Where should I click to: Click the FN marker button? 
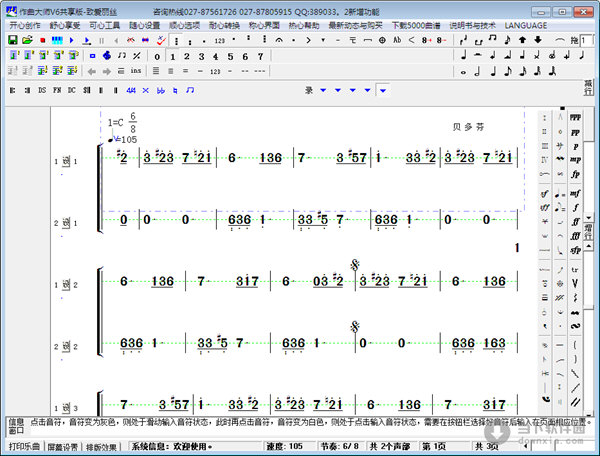pyautogui.click(x=57, y=91)
